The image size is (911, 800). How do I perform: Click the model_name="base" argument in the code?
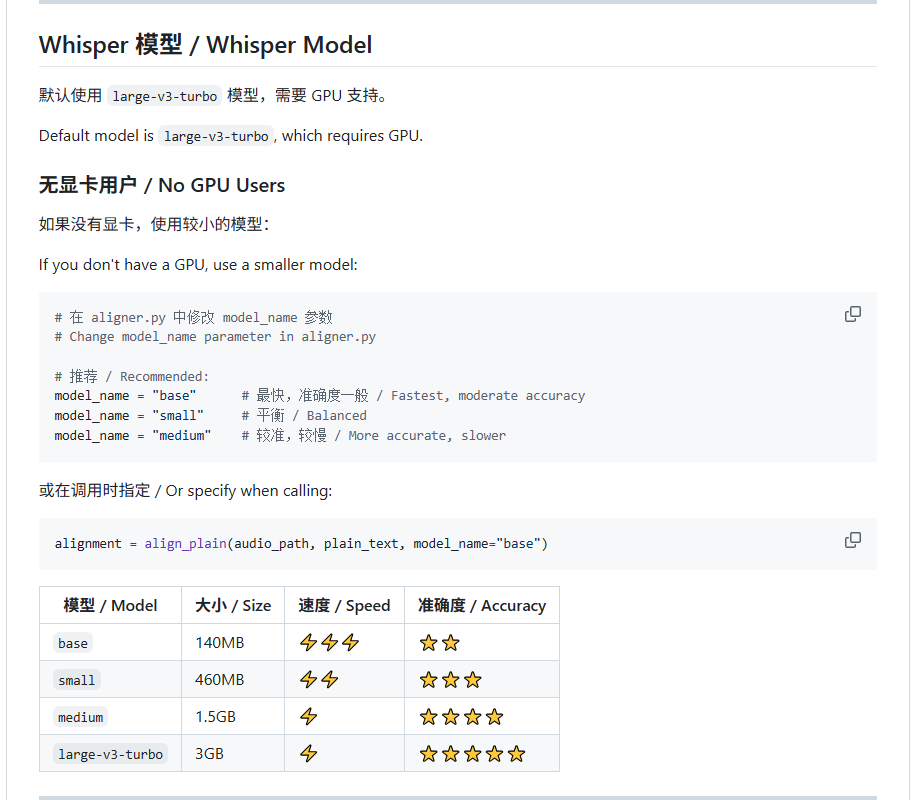pyautogui.click(x=477, y=544)
